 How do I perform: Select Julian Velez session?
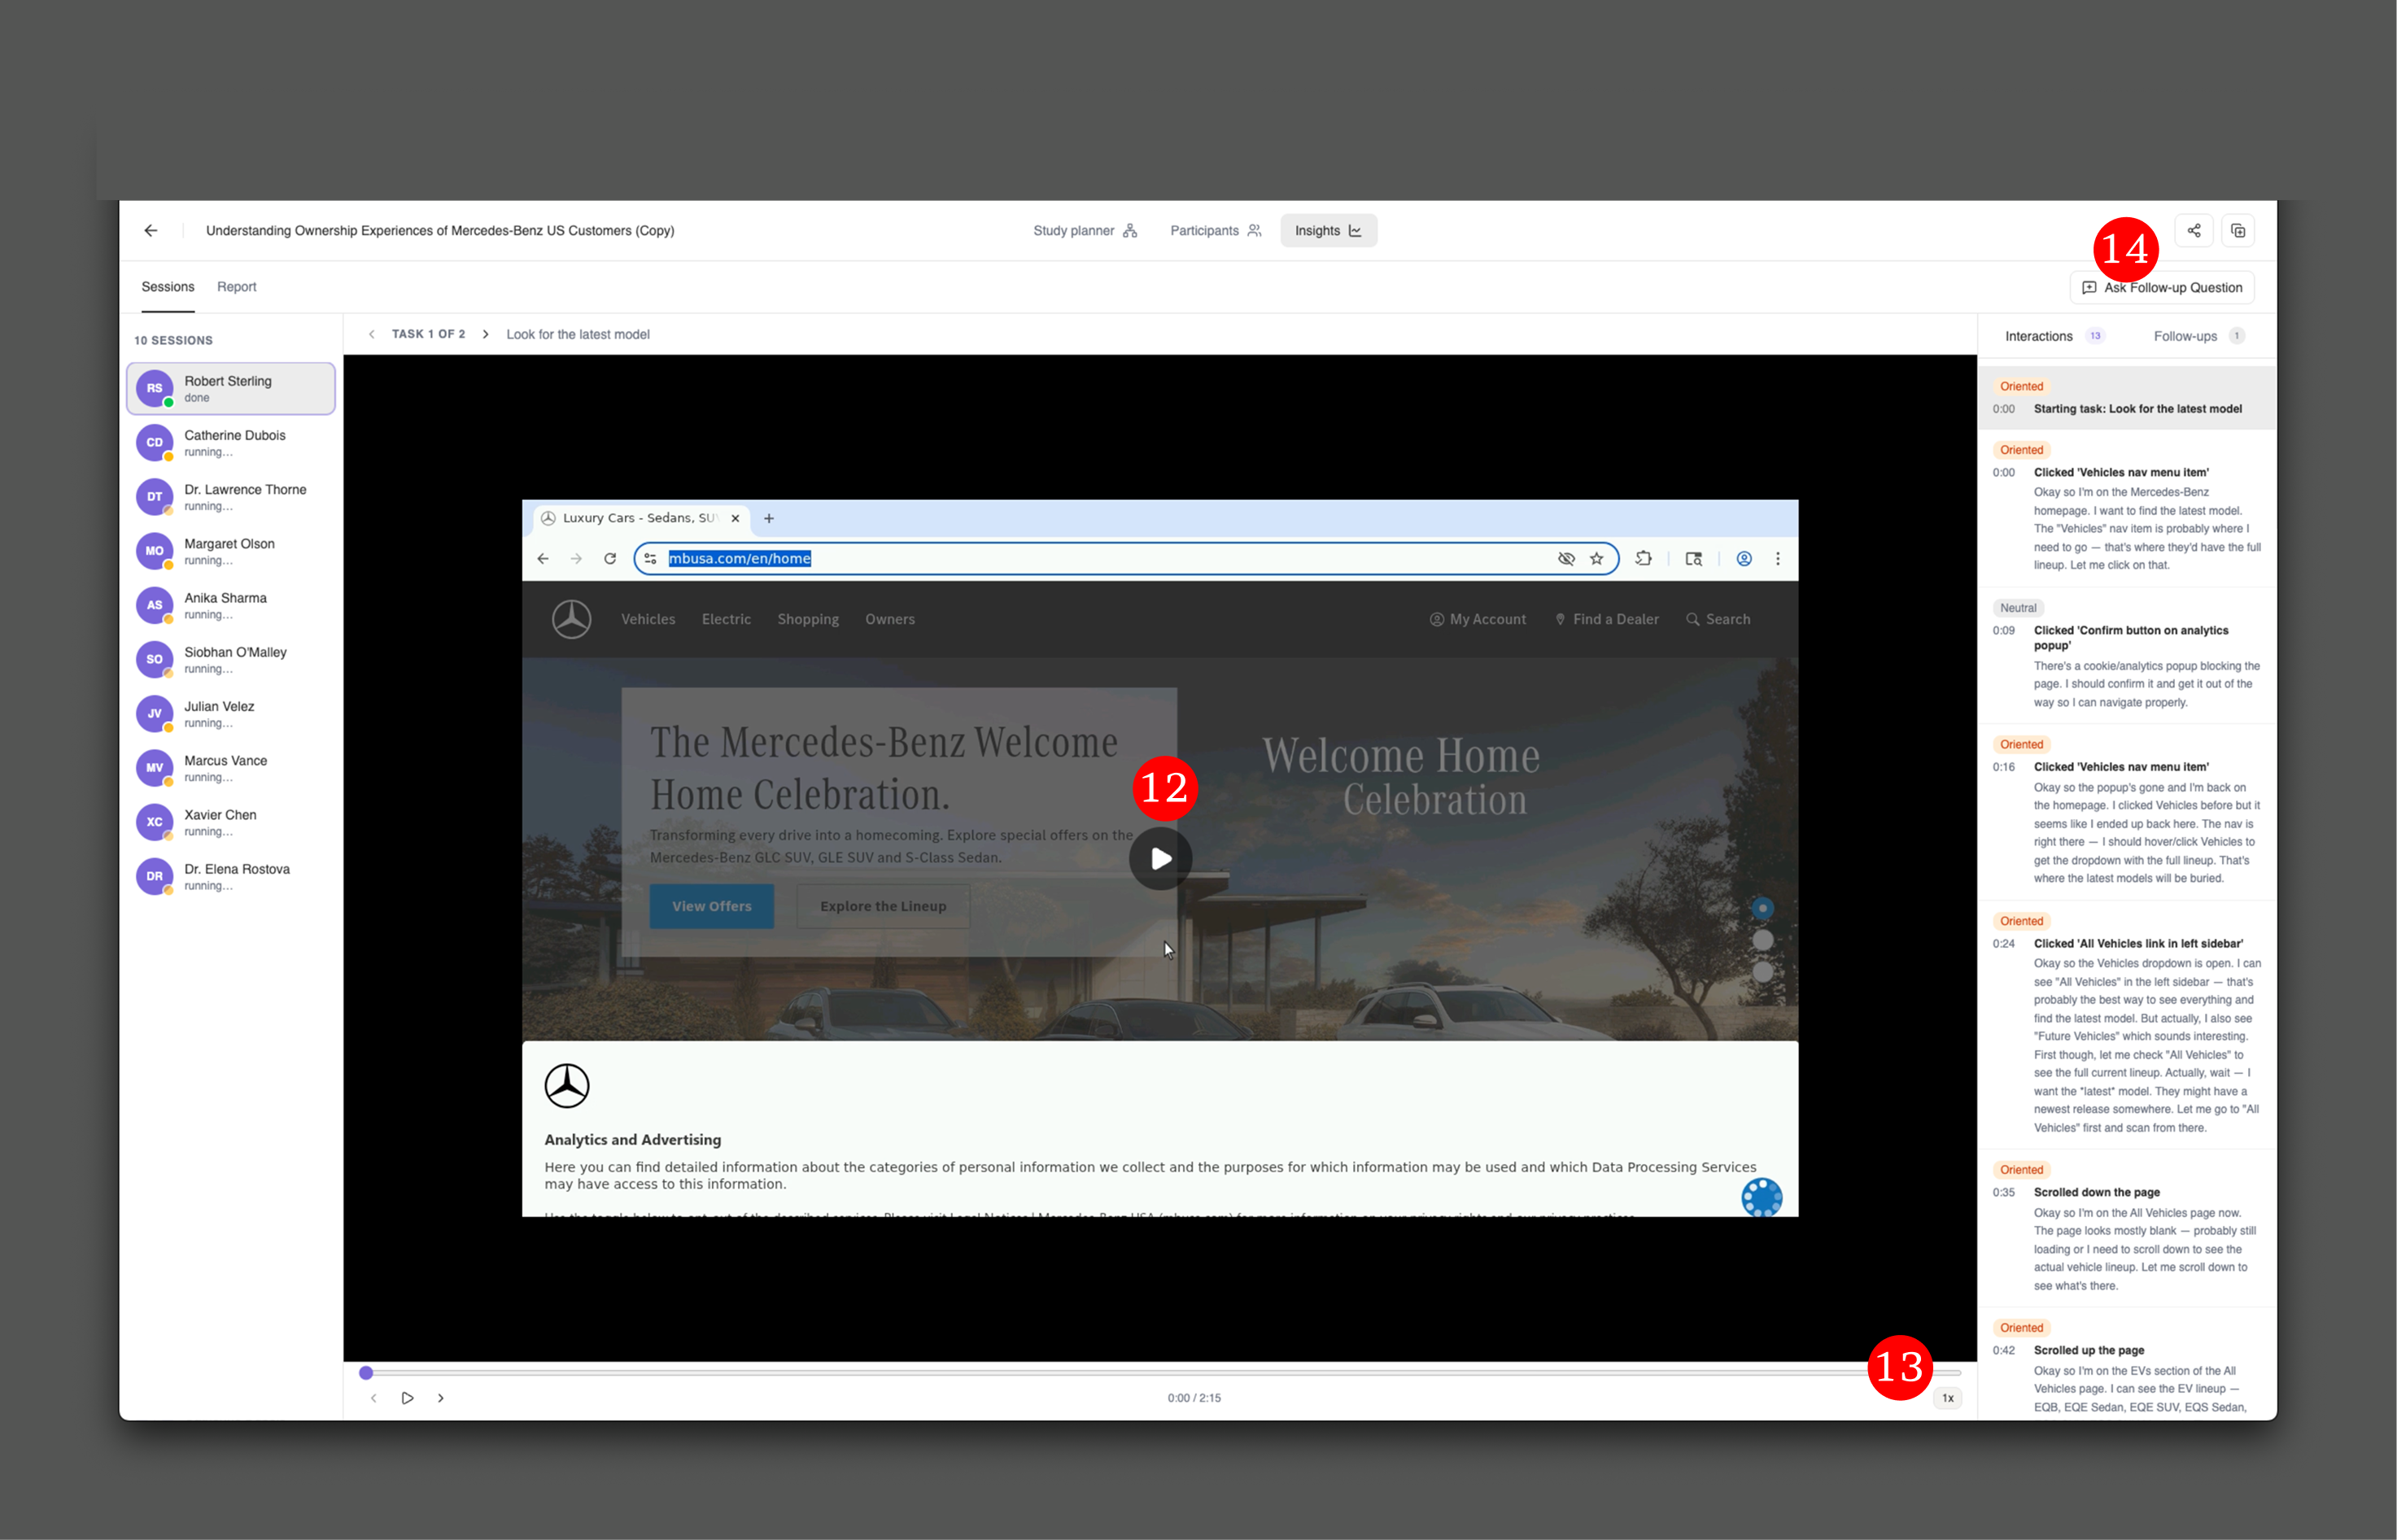point(231,714)
